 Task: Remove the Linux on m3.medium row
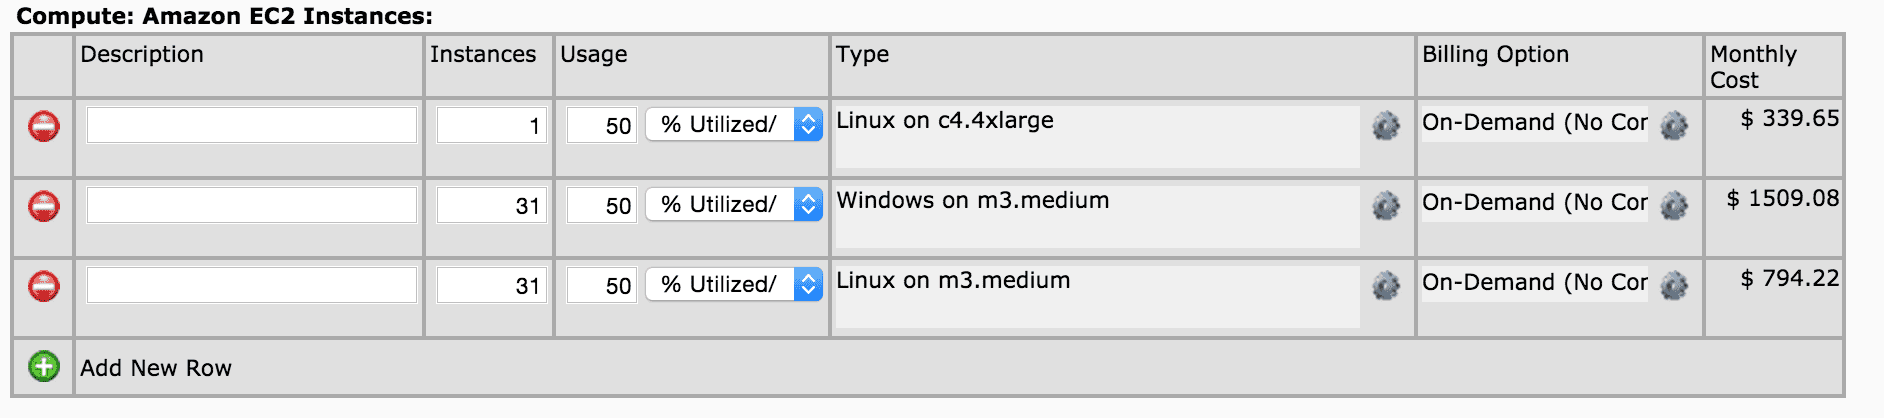pos(43,287)
